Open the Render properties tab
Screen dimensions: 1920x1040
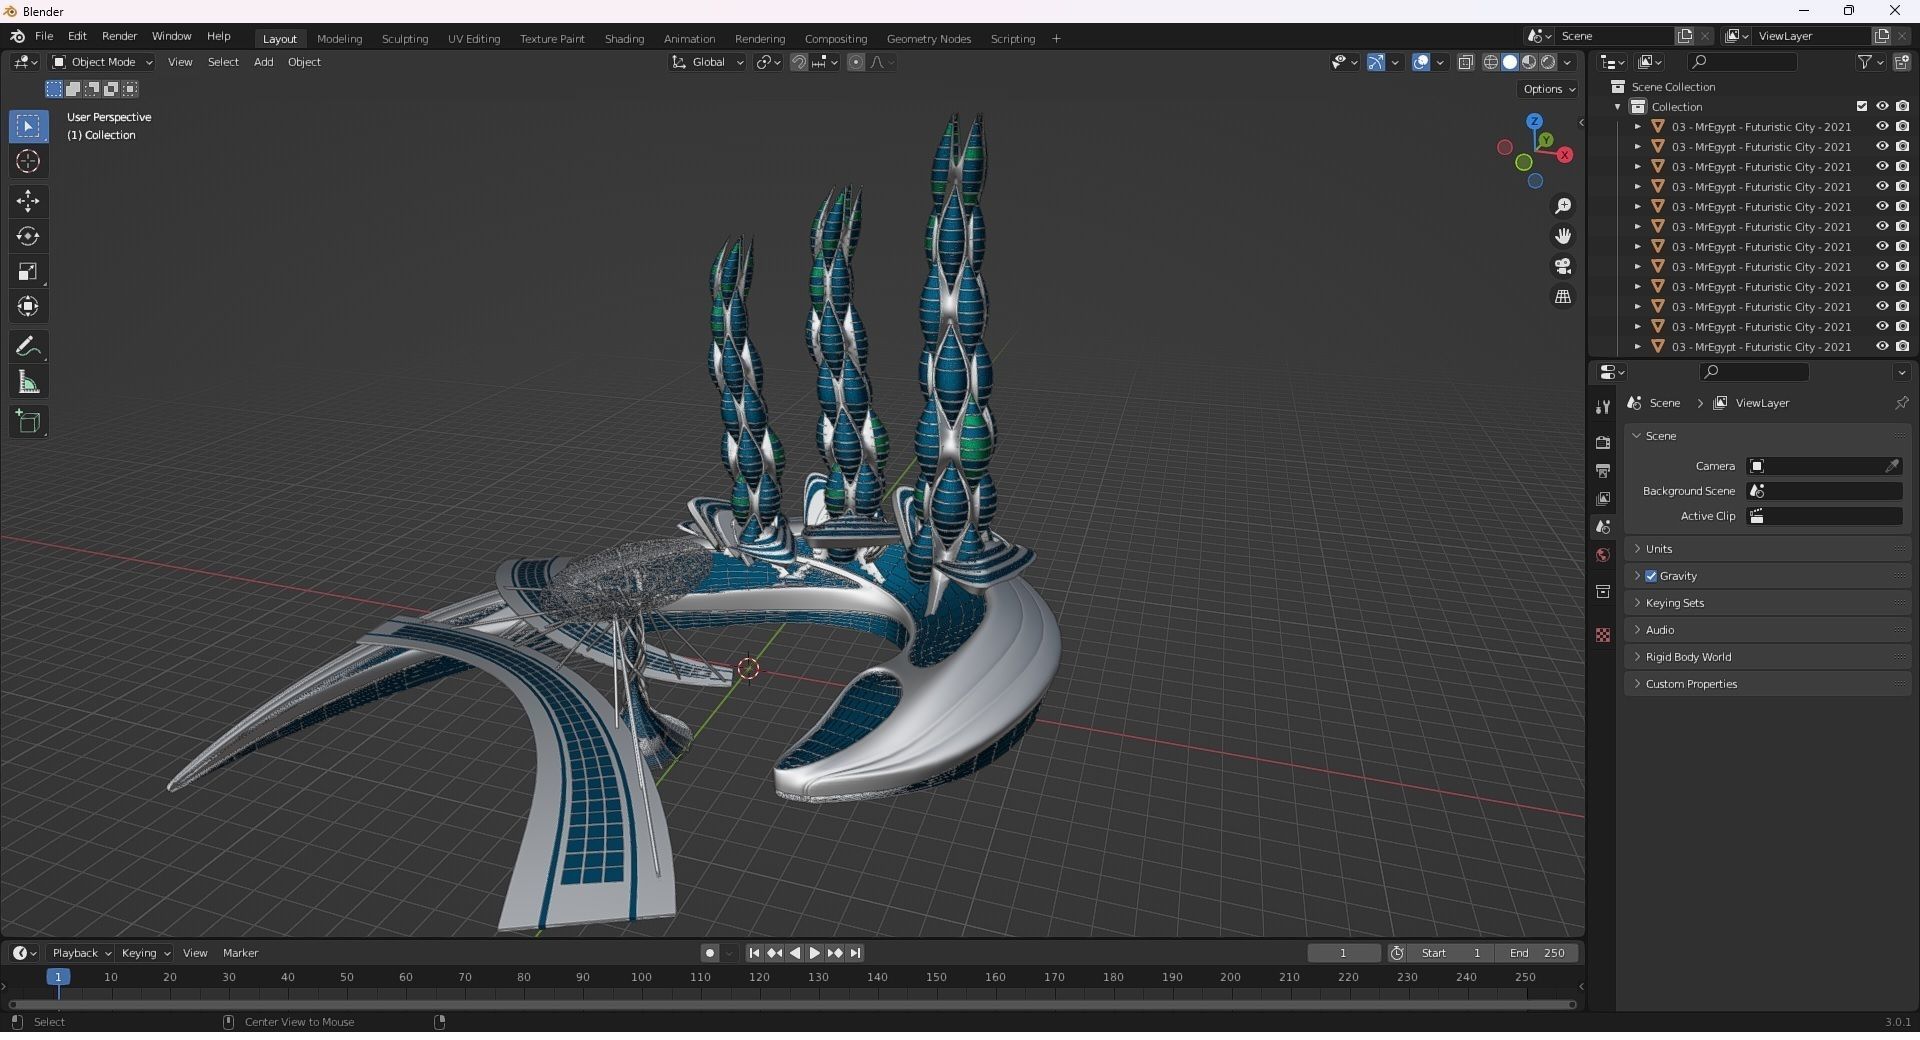[1603, 442]
